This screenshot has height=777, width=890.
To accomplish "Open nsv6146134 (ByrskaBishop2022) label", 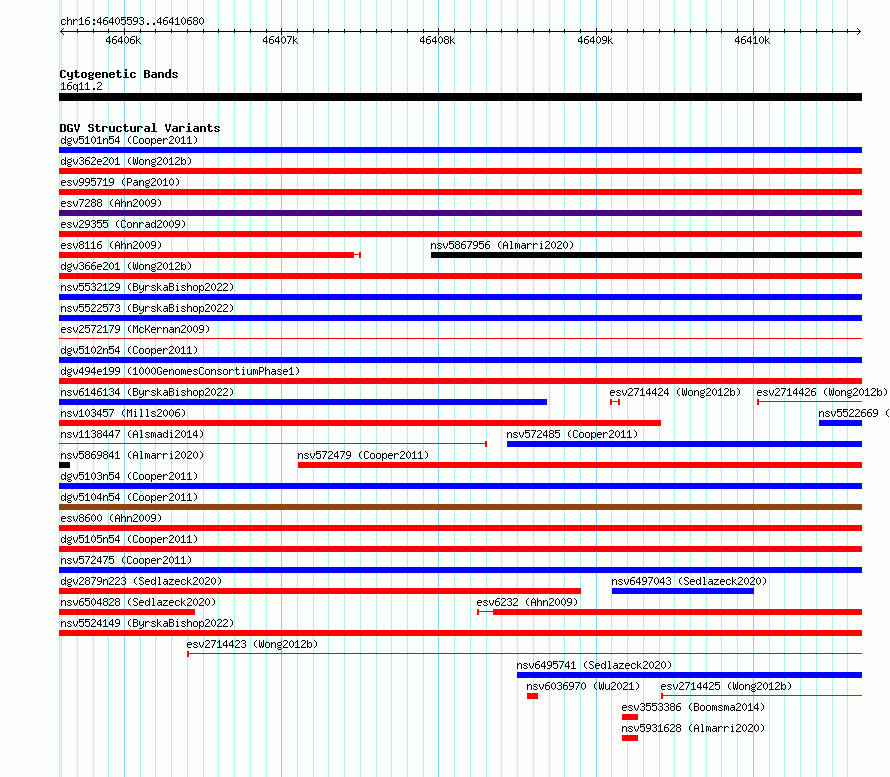I will pos(147,392).
